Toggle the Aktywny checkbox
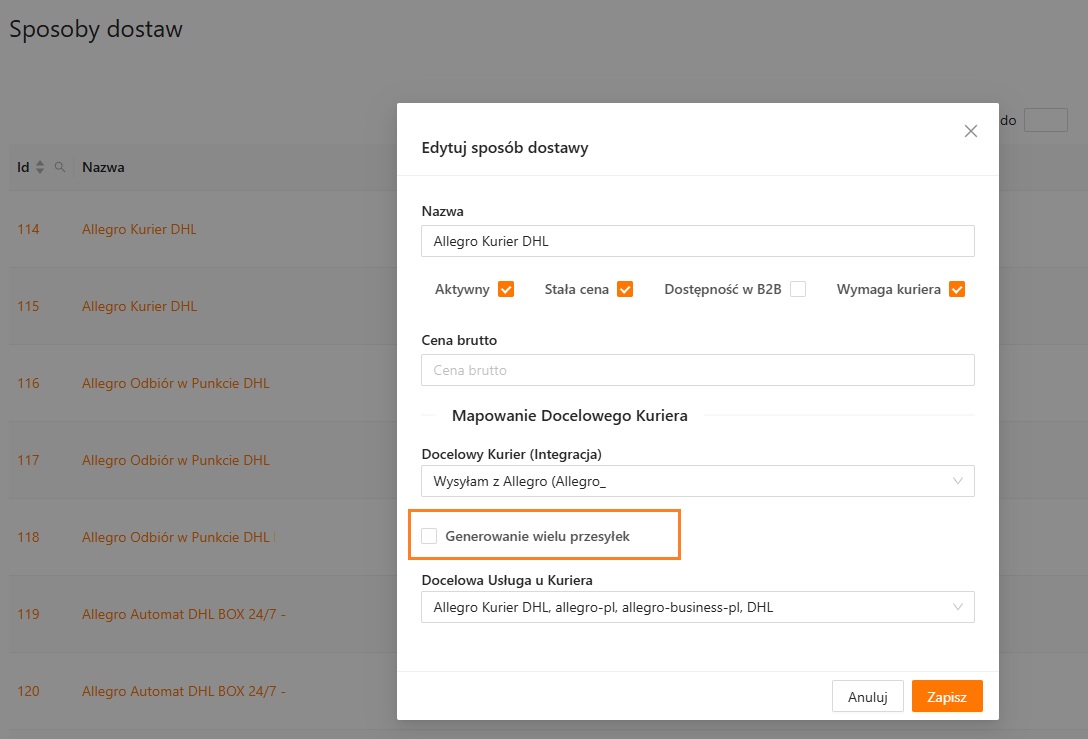The image size is (1088, 739). point(506,289)
